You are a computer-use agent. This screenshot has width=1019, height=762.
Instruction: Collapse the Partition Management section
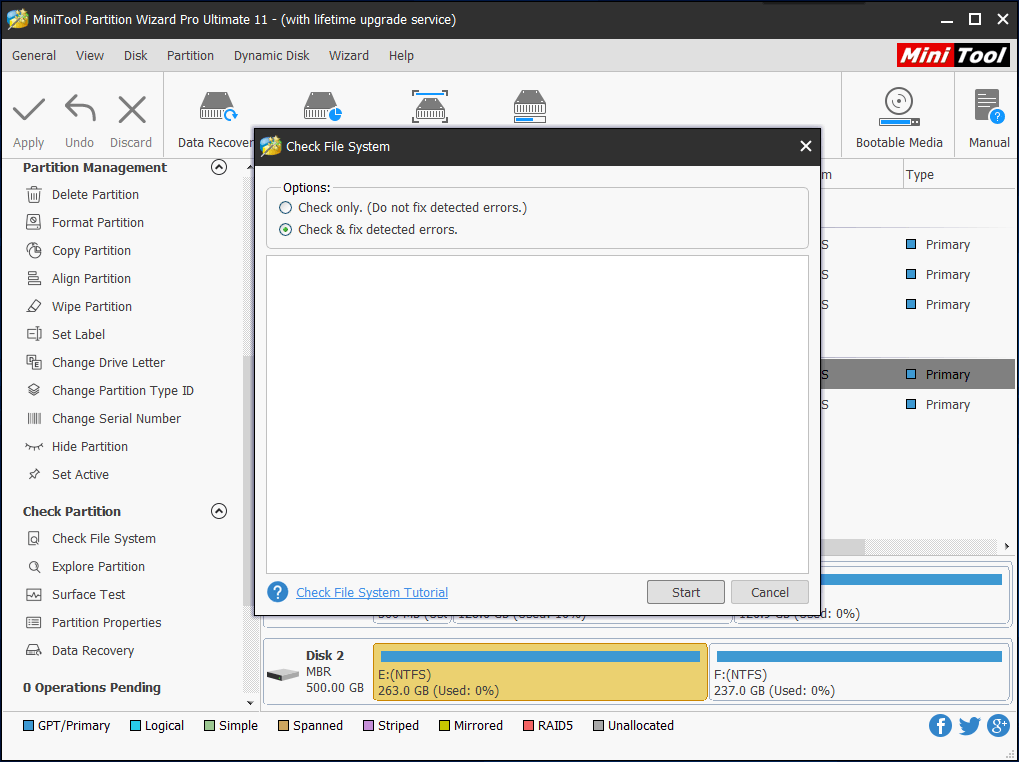[219, 168]
